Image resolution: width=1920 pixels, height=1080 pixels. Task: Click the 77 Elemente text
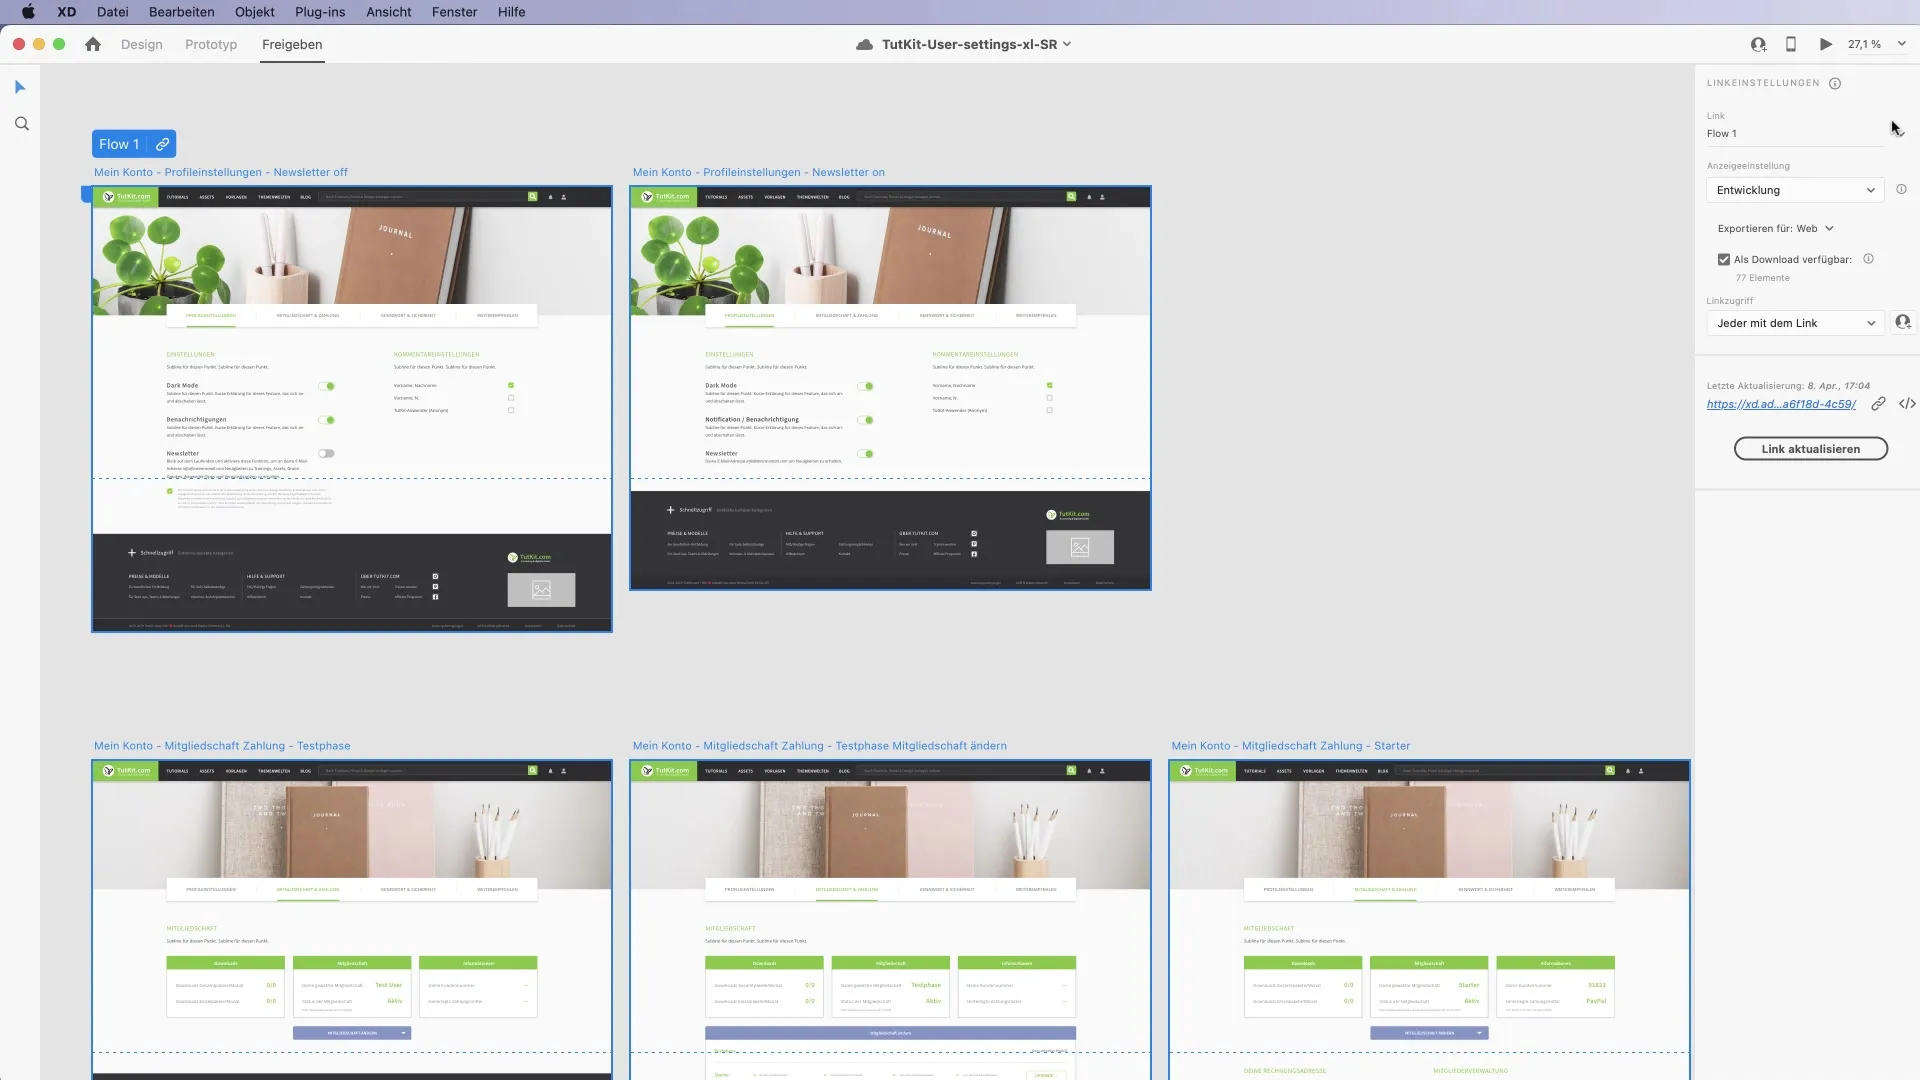[1763, 278]
